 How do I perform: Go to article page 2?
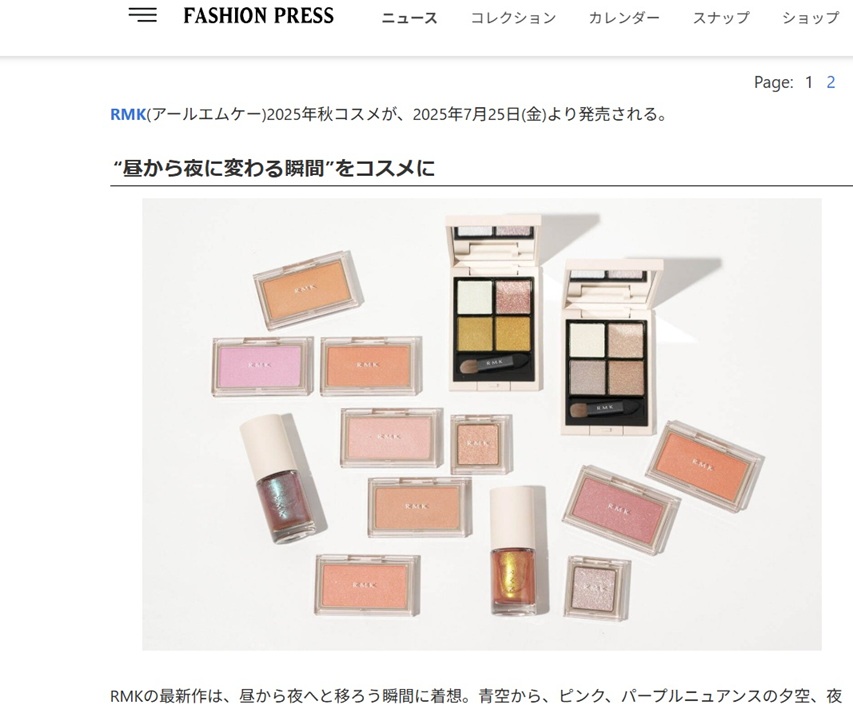[830, 82]
